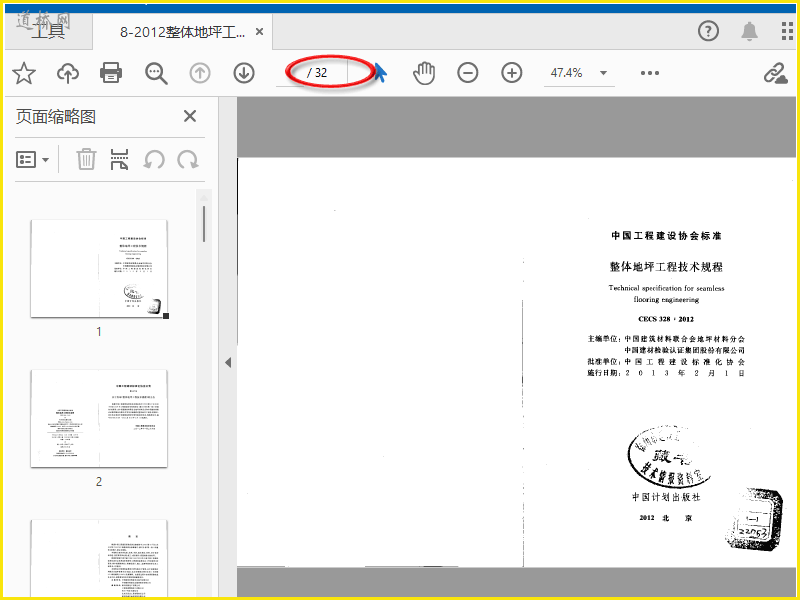This screenshot has height=600, width=800.
Task: Share a link to the file
Action: coord(776,73)
